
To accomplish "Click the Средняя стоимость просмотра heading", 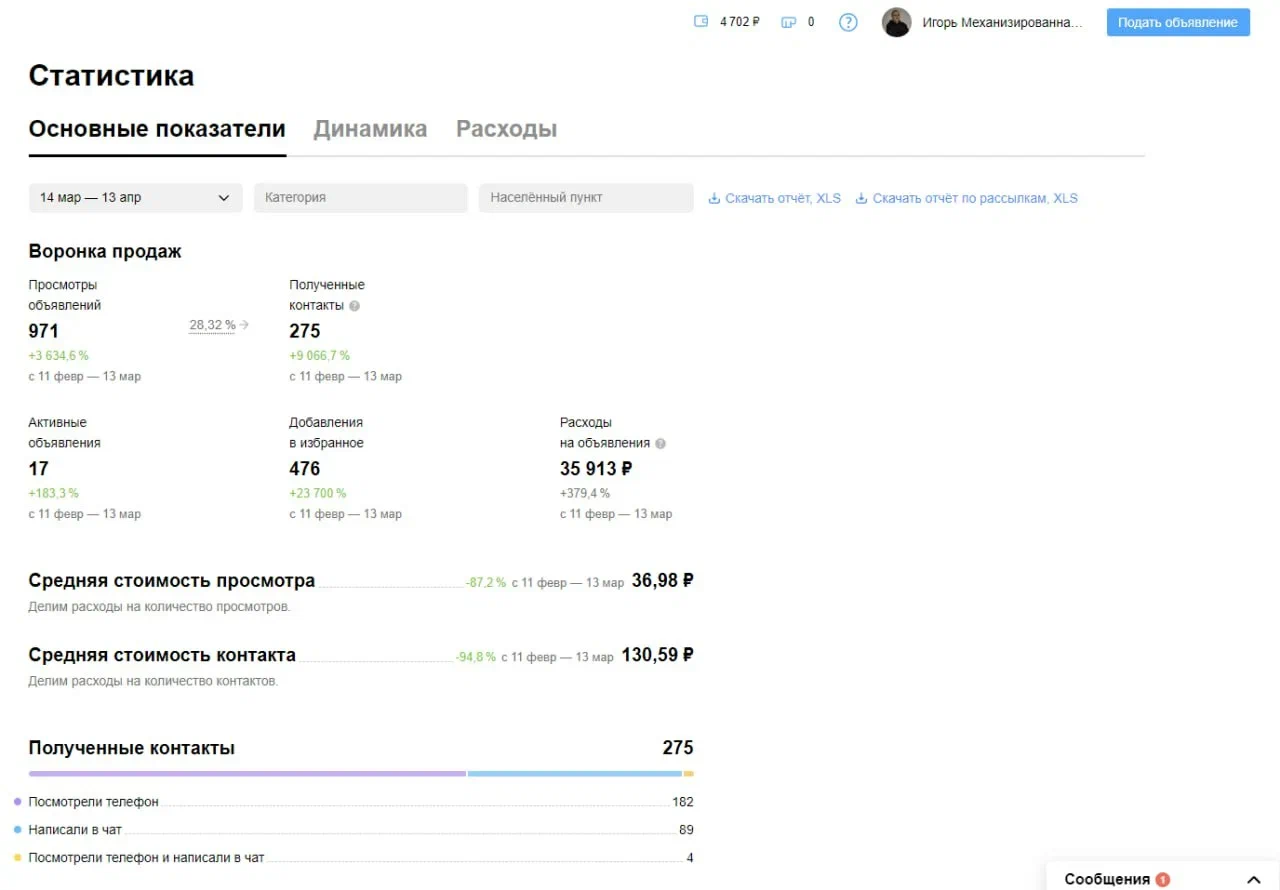I will [x=172, y=580].
